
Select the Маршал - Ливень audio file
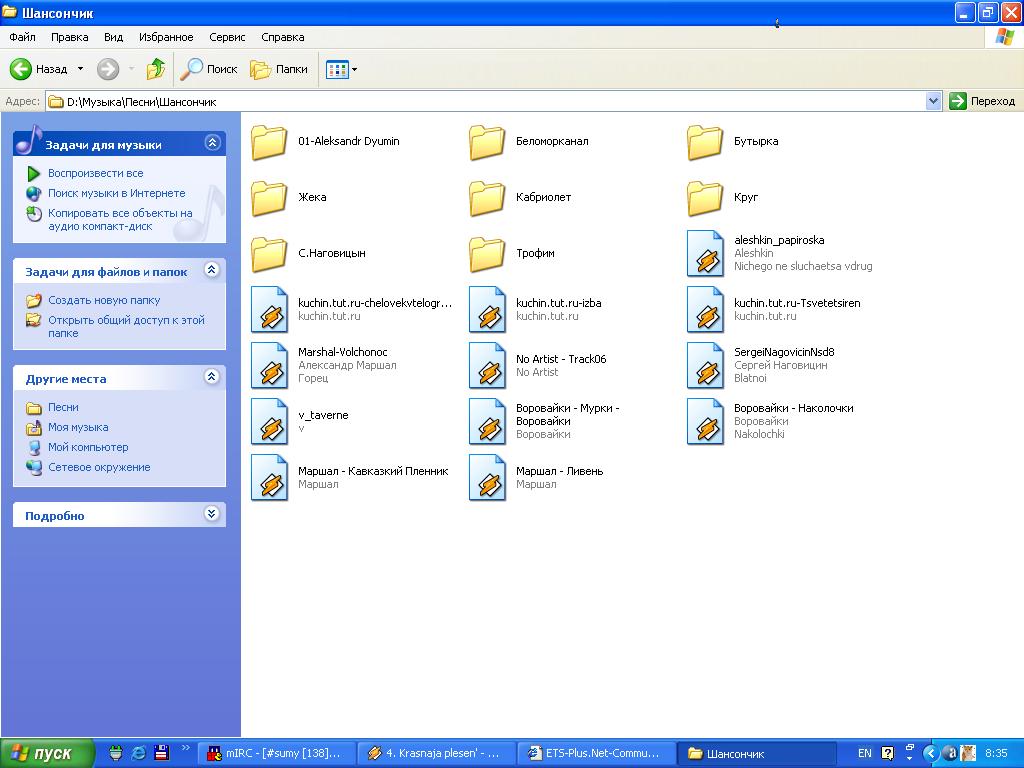(x=487, y=478)
